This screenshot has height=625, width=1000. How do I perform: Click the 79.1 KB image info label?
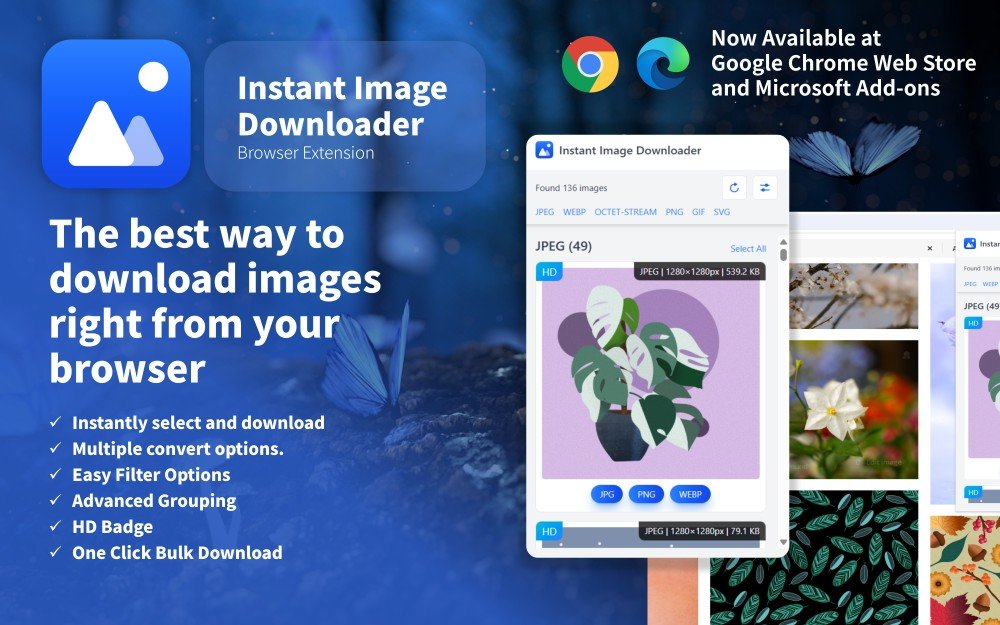point(702,531)
